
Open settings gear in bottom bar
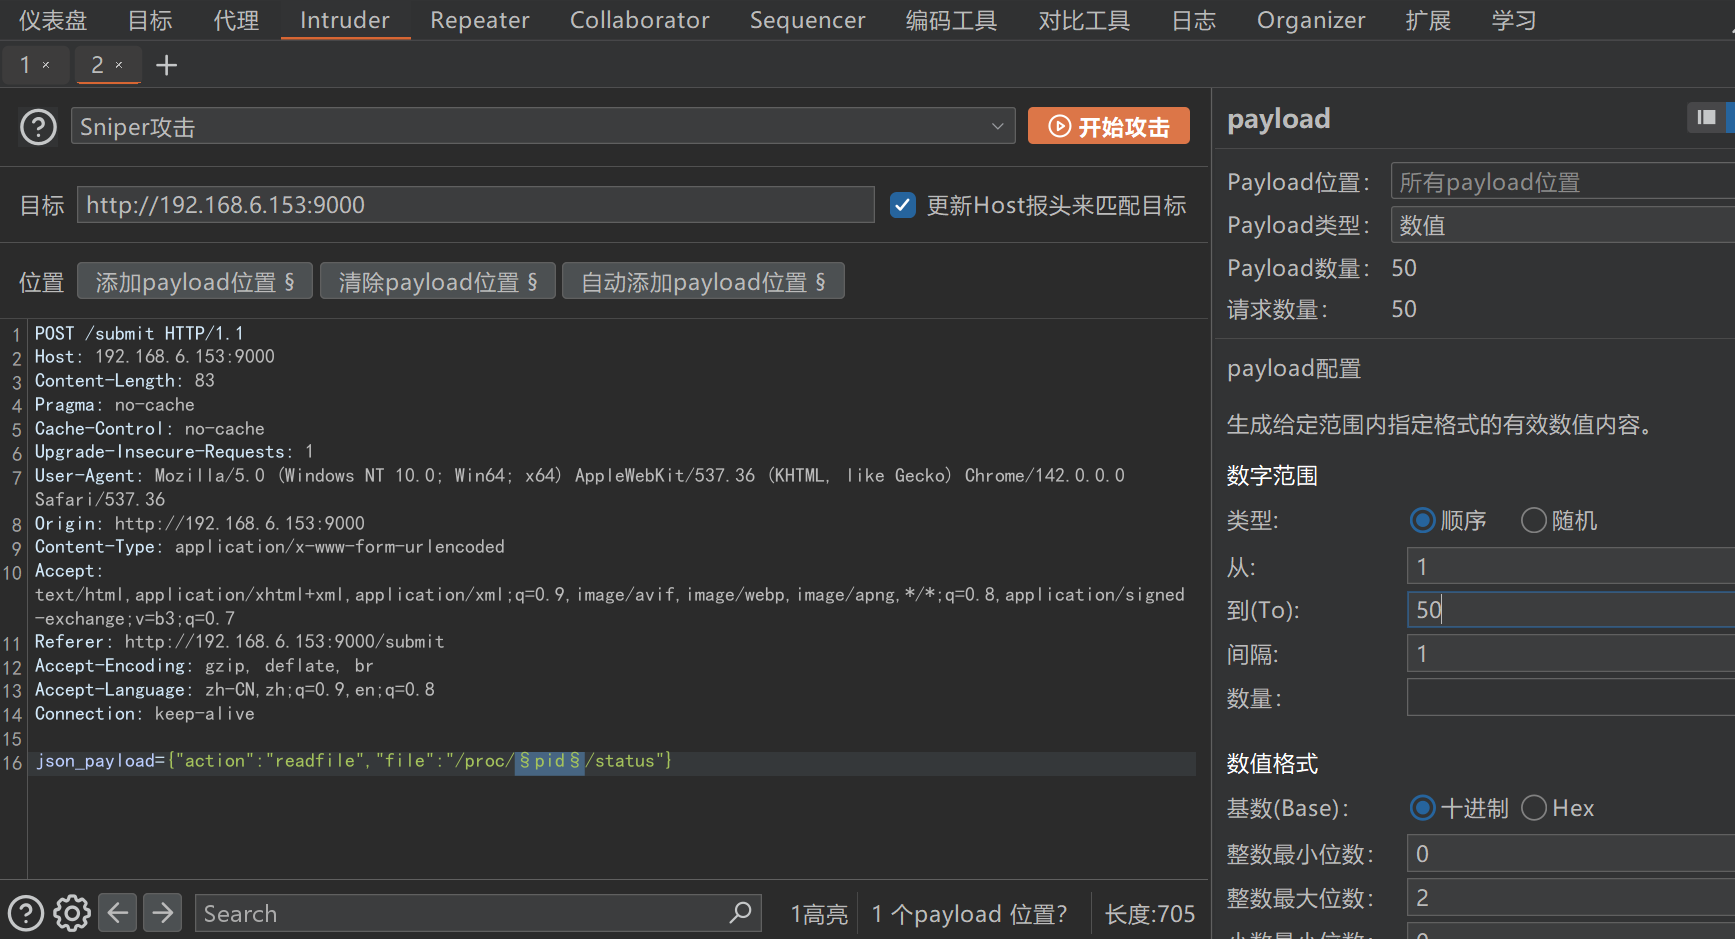[72, 913]
